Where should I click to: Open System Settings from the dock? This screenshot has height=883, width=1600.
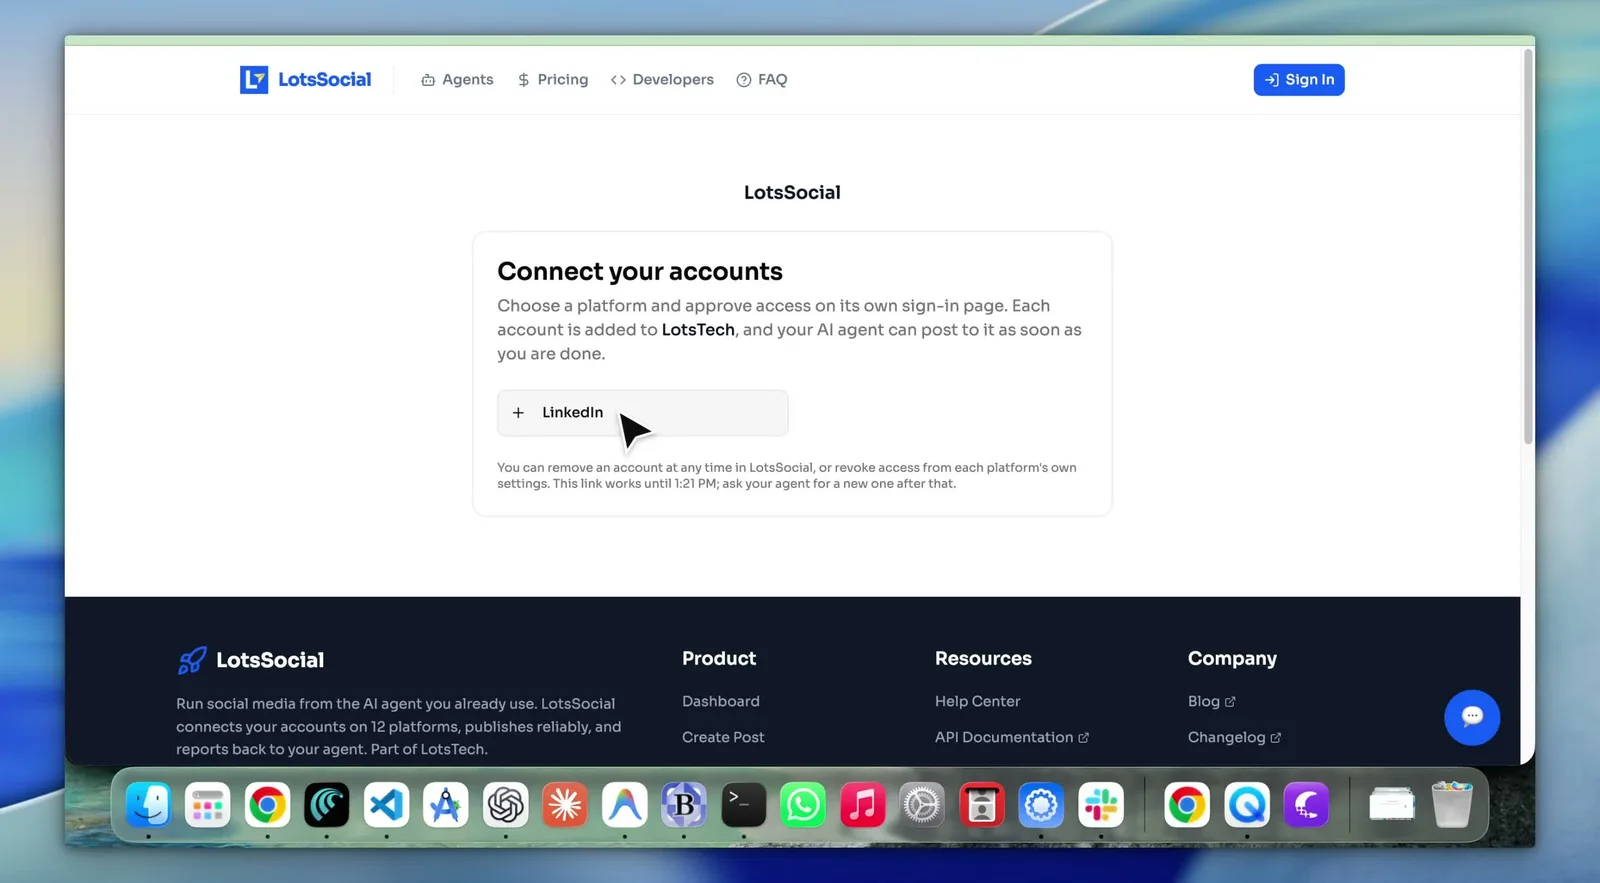(x=922, y=805)
